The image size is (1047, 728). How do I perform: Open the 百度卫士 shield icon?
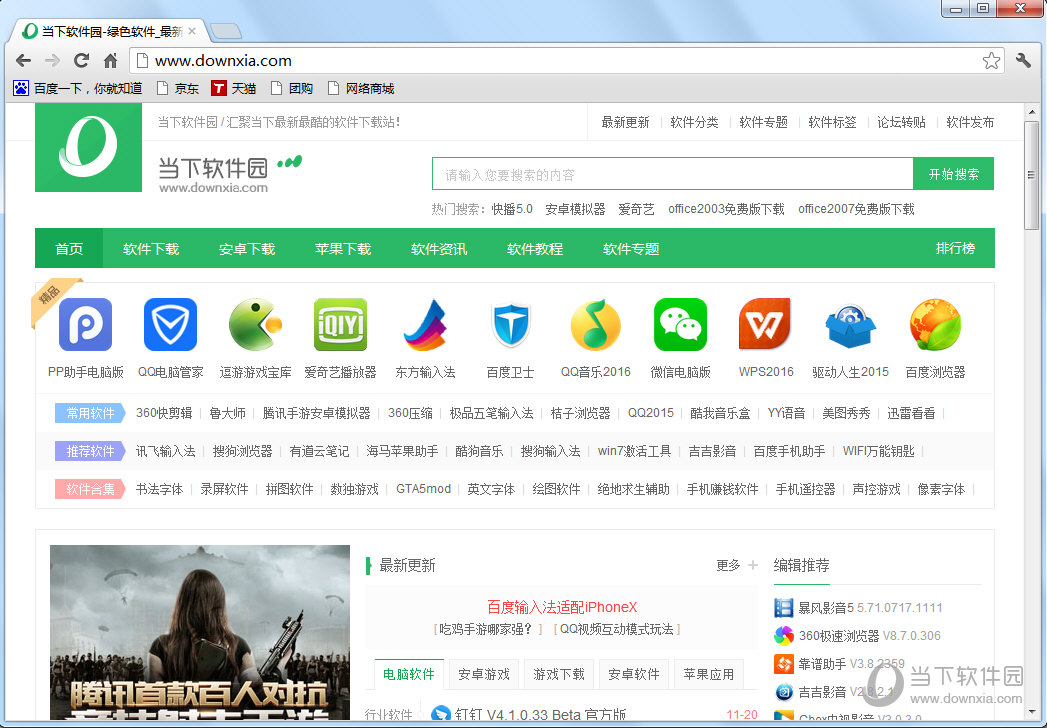point(510,325)
